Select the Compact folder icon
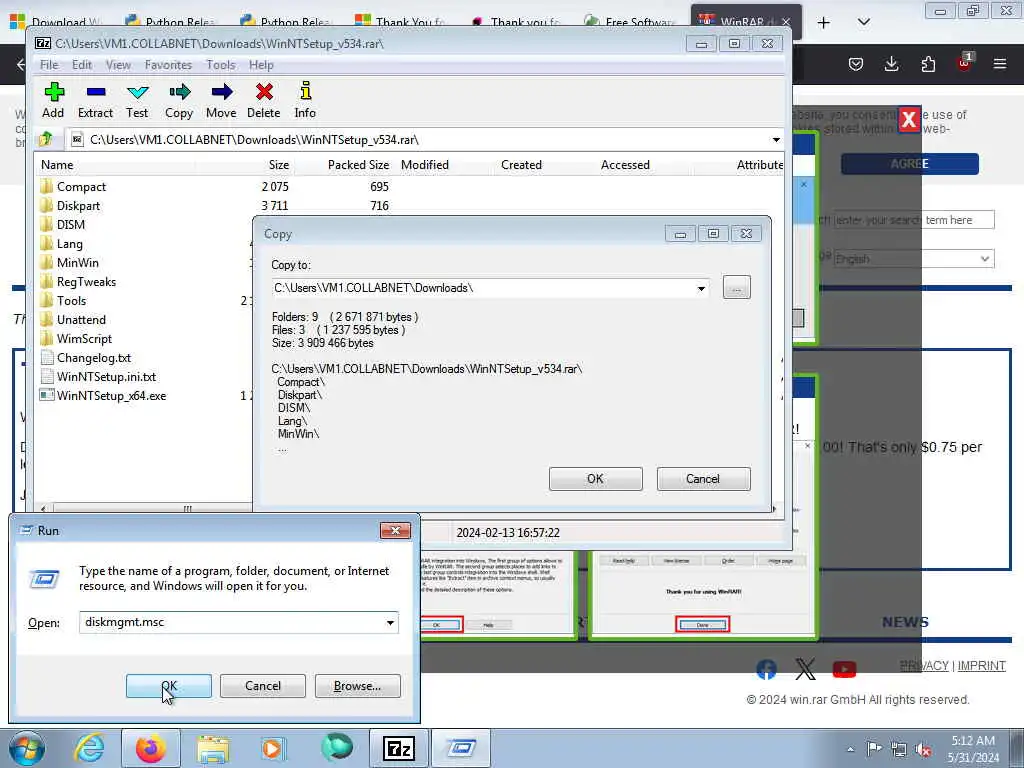This screenshot has height=768, width=1024. (x=46, y=186)
